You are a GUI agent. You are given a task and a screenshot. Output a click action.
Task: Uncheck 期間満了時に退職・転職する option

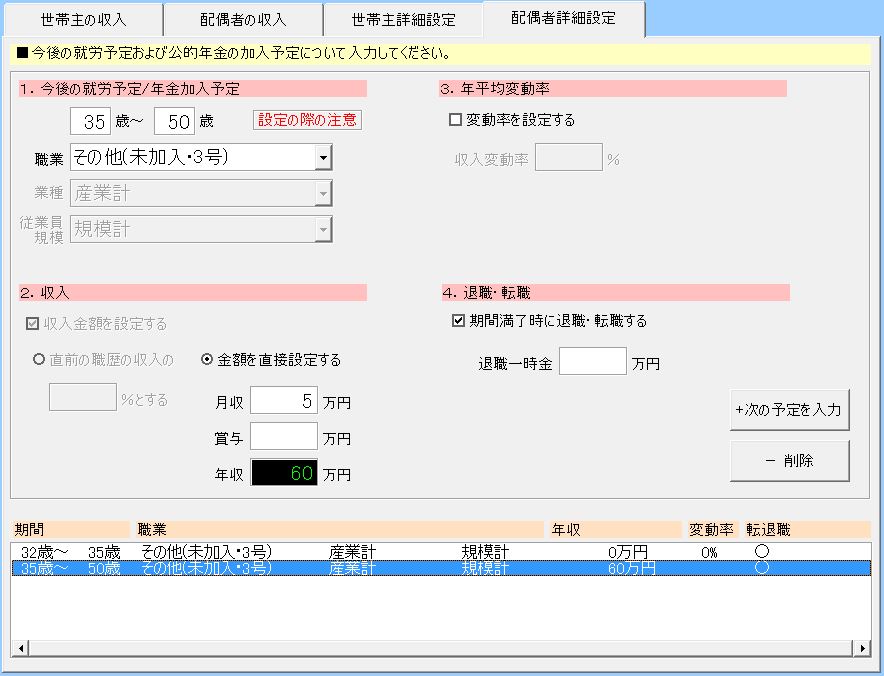coord(458,321)
